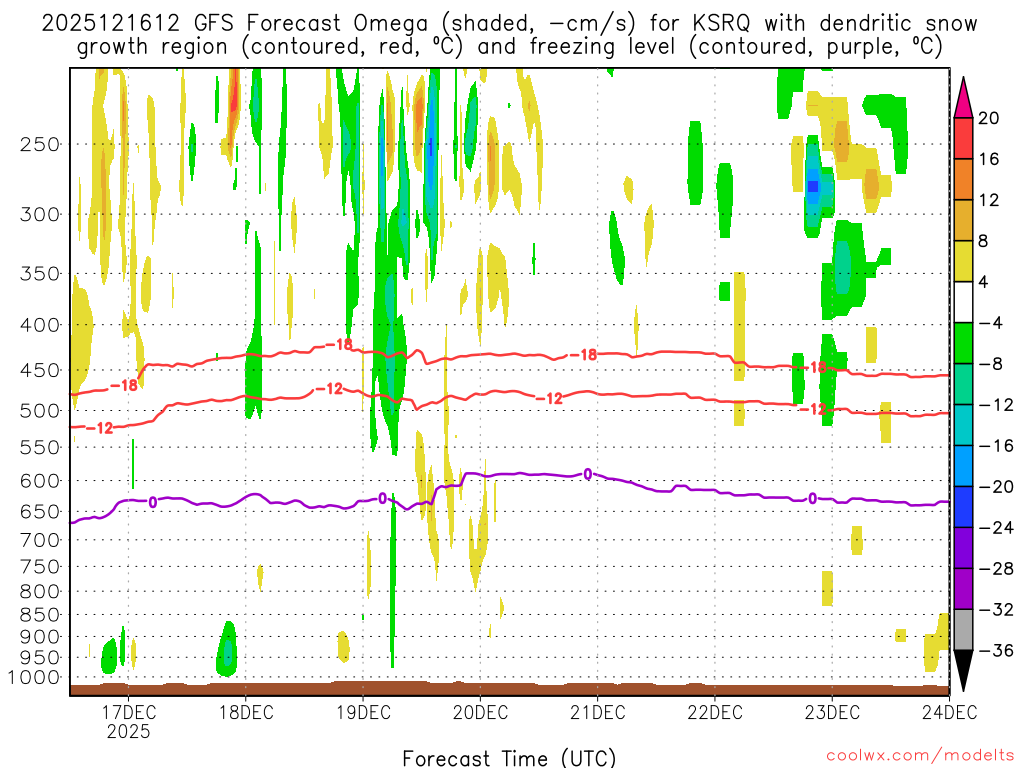1024x768 pixels.
Task: Click the 24DEC time axis label
Action: 949,712
